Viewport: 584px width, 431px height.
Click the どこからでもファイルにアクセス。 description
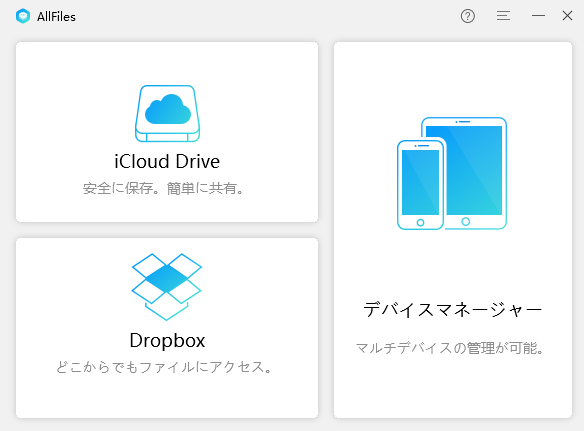pos(164,367)
